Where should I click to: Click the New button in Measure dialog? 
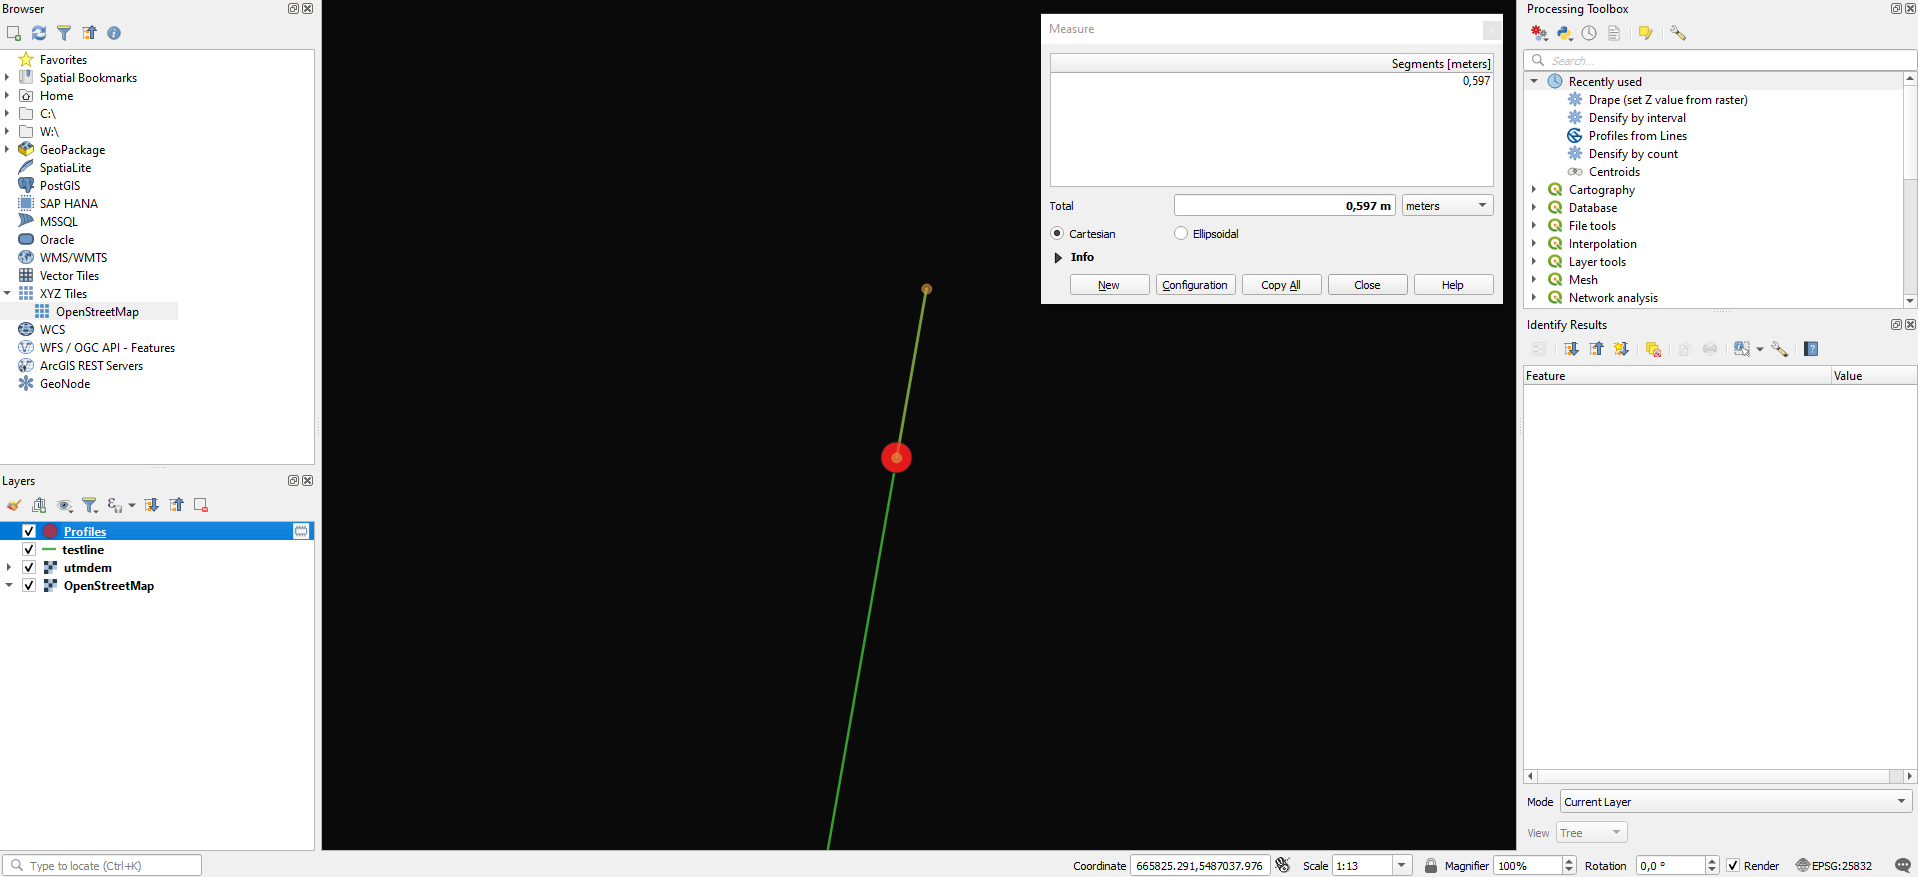[1109, 285]
